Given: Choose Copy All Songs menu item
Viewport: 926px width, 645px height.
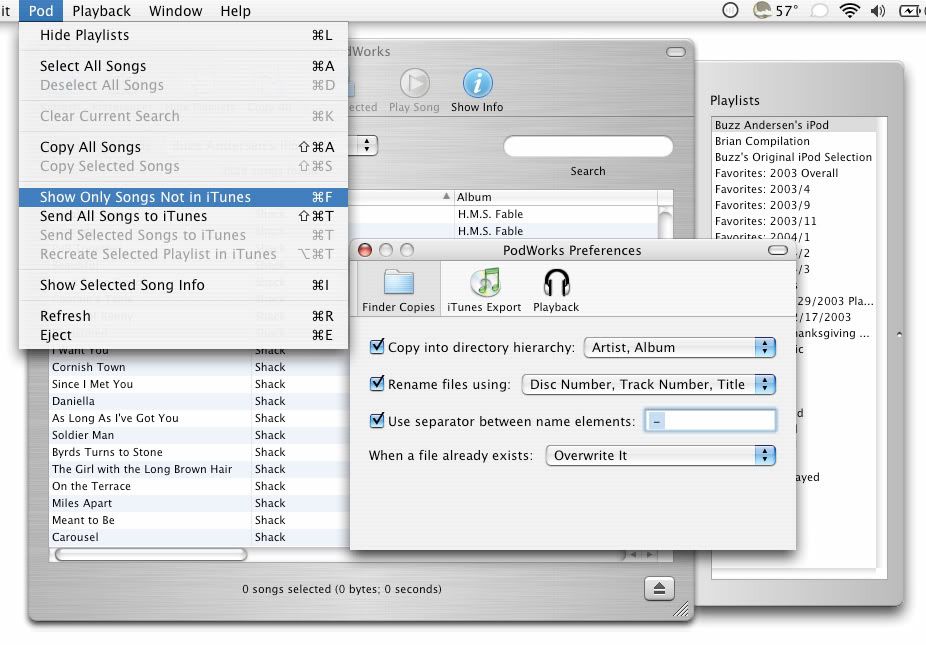Looking at the screenshot, I should [183, 146].
